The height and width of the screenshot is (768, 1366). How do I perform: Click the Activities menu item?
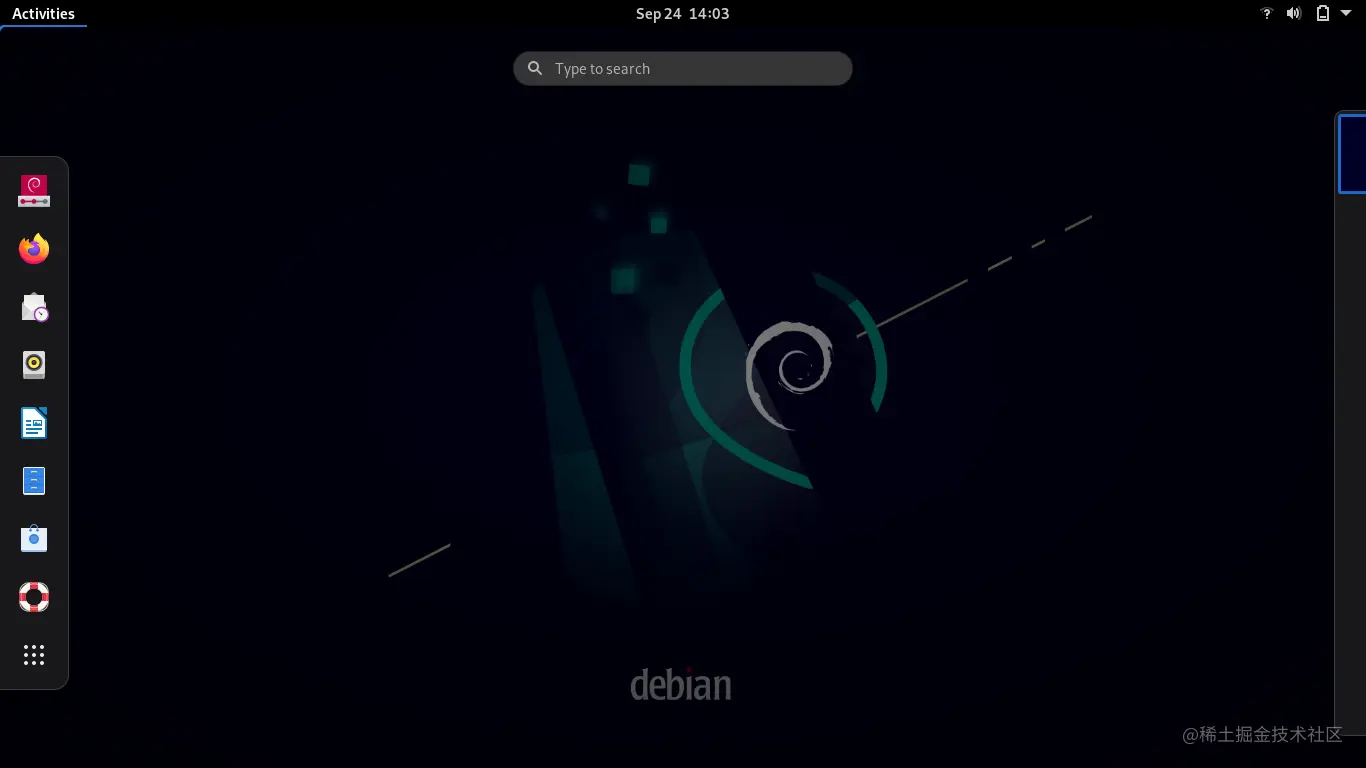click(43, 13)
